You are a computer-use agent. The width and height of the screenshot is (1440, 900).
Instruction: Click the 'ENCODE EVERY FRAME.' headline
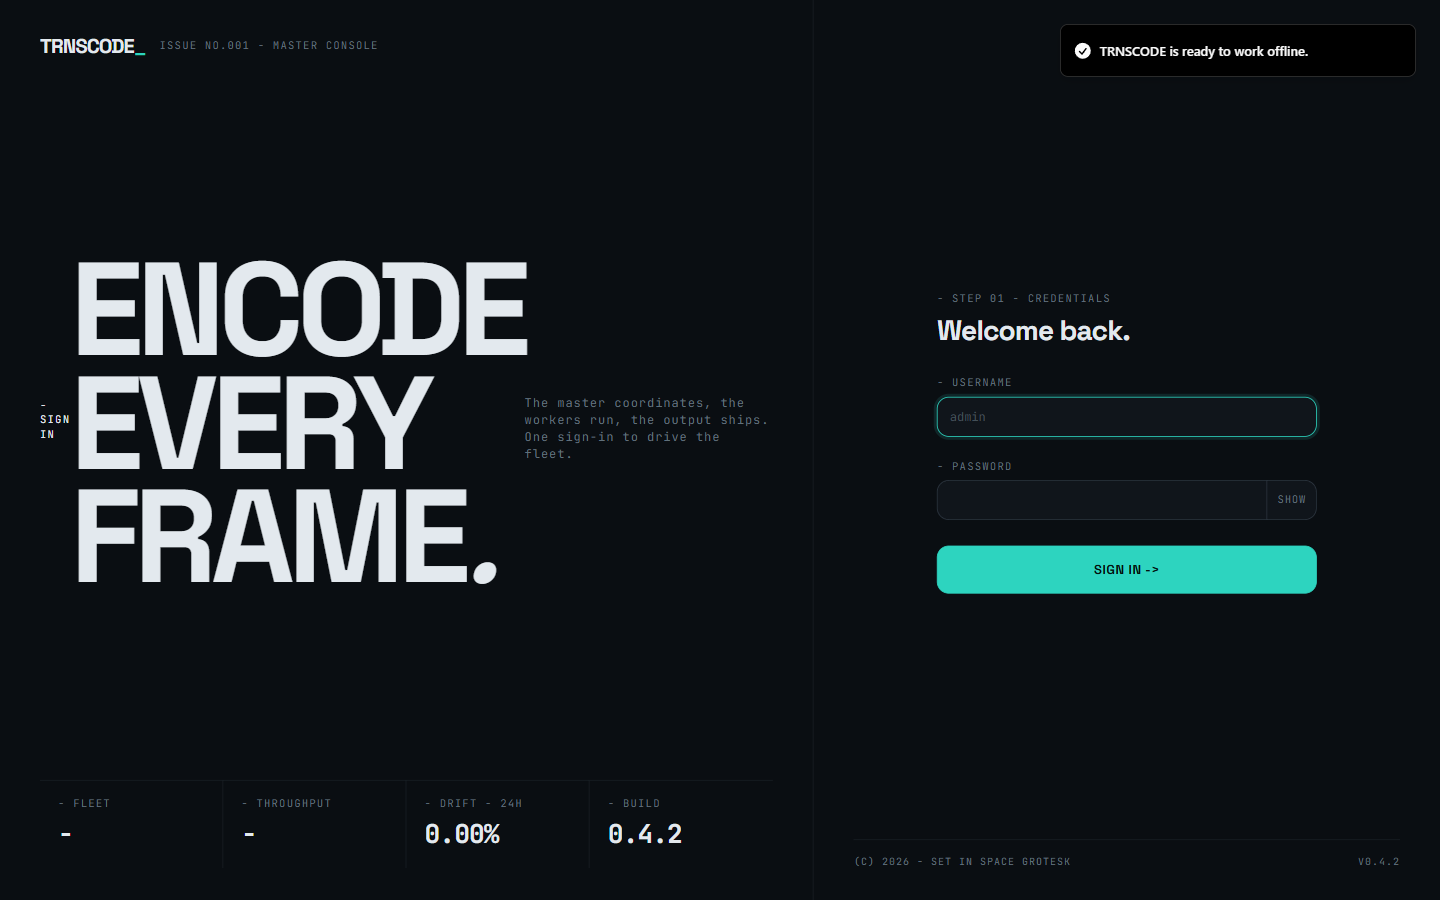[x=302, y=421]
